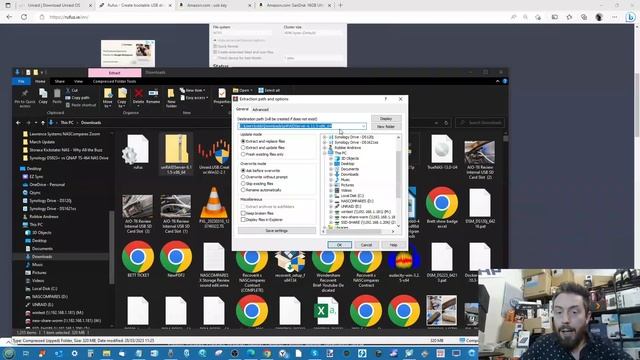Screen dimensions: 640x360
Task: Select Excel spreadsheet file icon
Action: 327,311
